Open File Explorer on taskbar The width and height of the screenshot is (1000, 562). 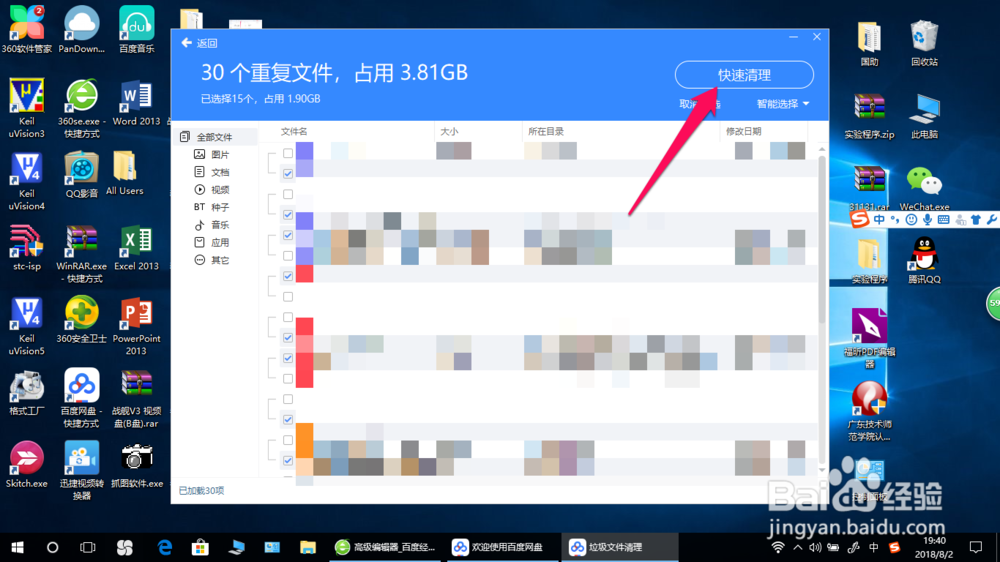308,547
